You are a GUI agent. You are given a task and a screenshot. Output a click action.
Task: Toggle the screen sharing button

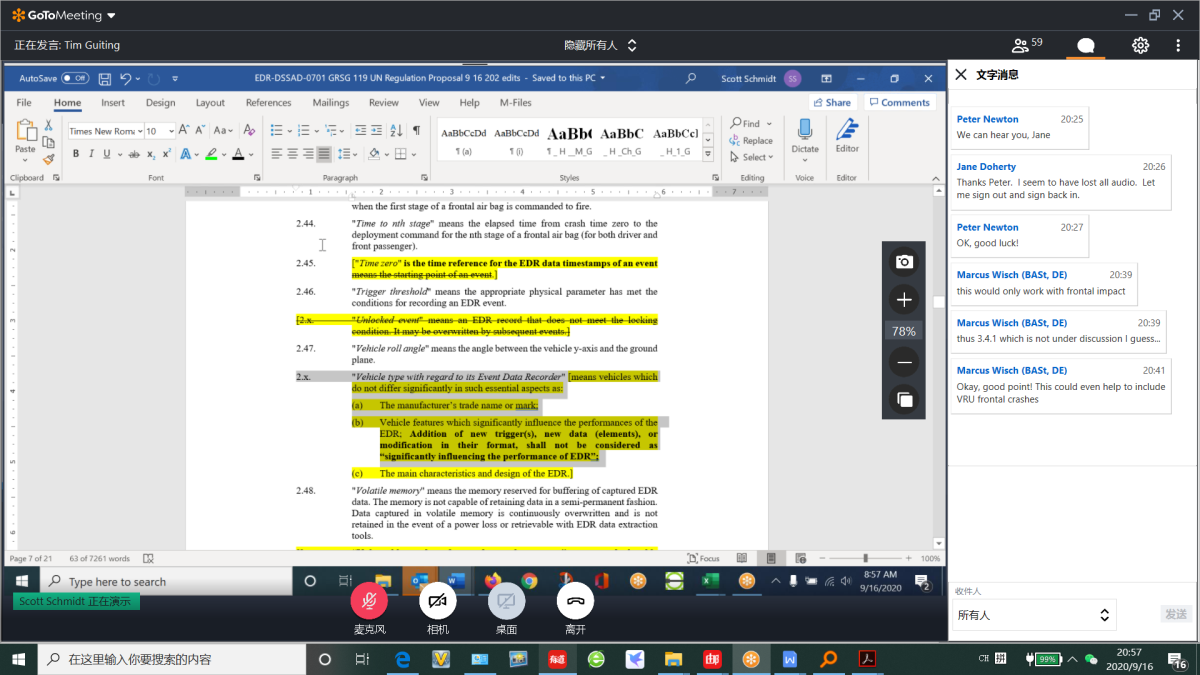point(506,601)
